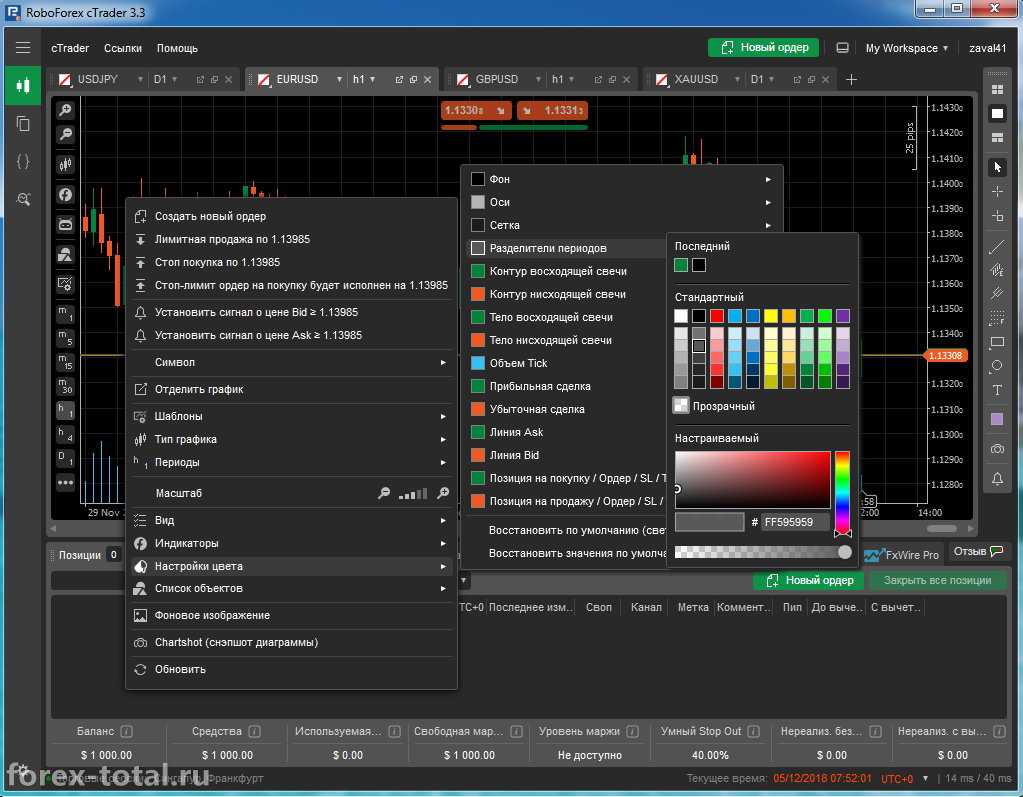1023x797 pixels.
Task: Open the hamburger main menu icon
Action: [22, 47]
